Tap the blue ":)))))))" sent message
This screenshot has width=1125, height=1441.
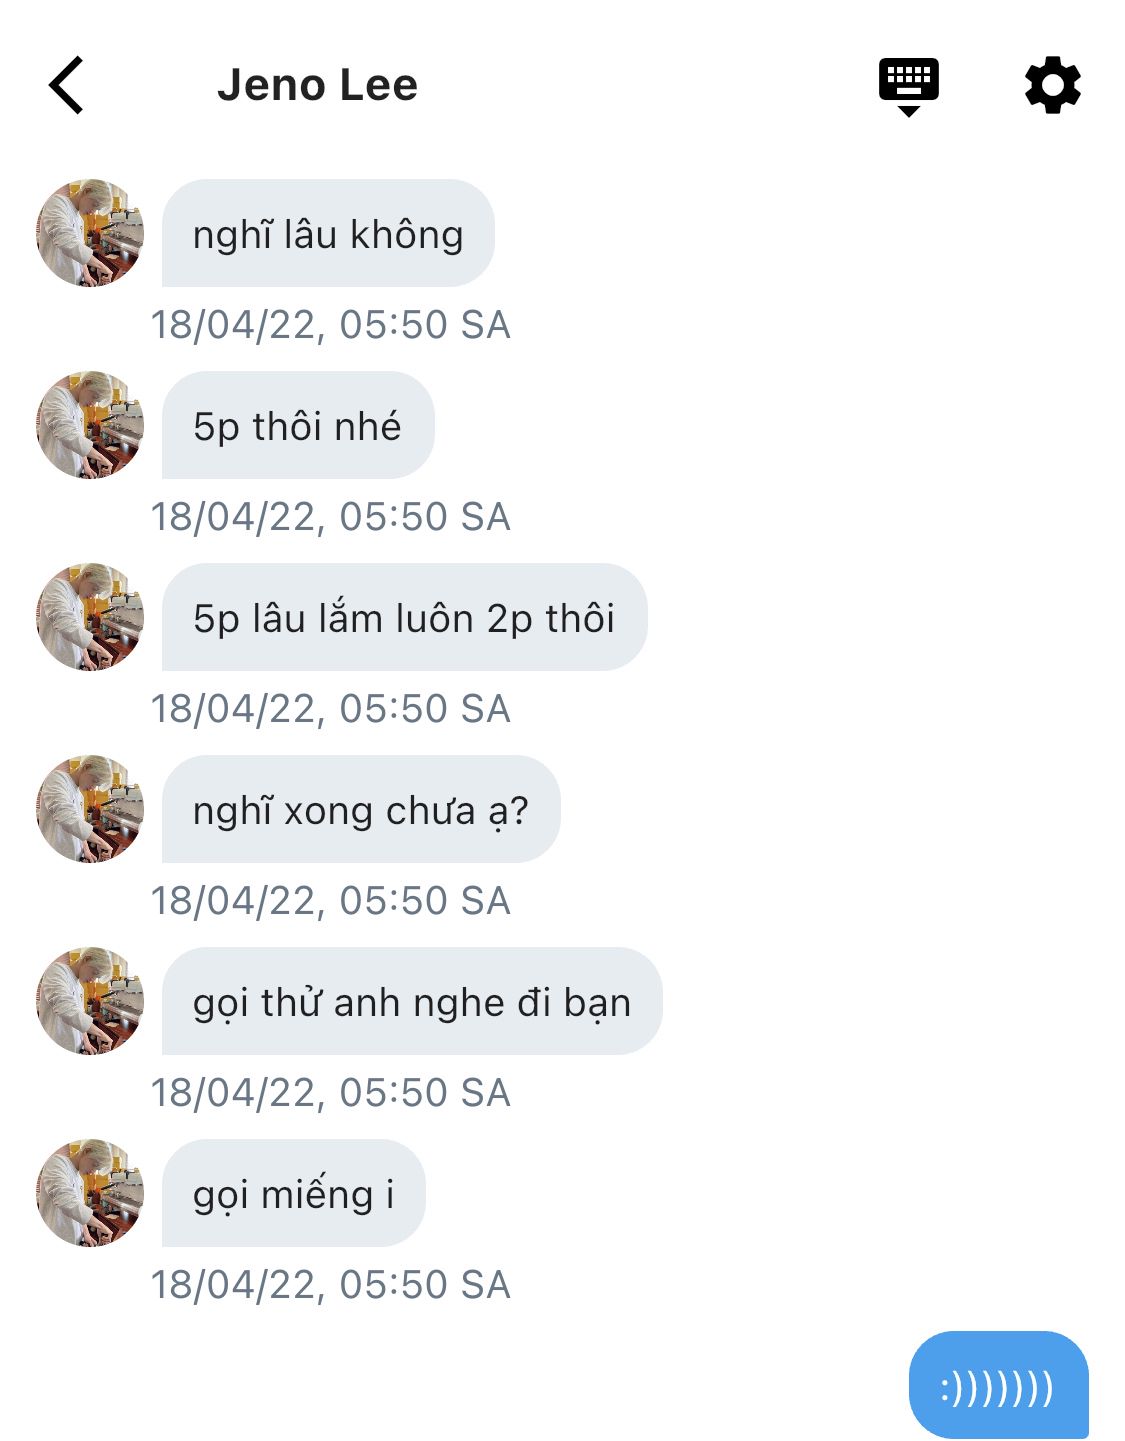(x=998, y=1386)
